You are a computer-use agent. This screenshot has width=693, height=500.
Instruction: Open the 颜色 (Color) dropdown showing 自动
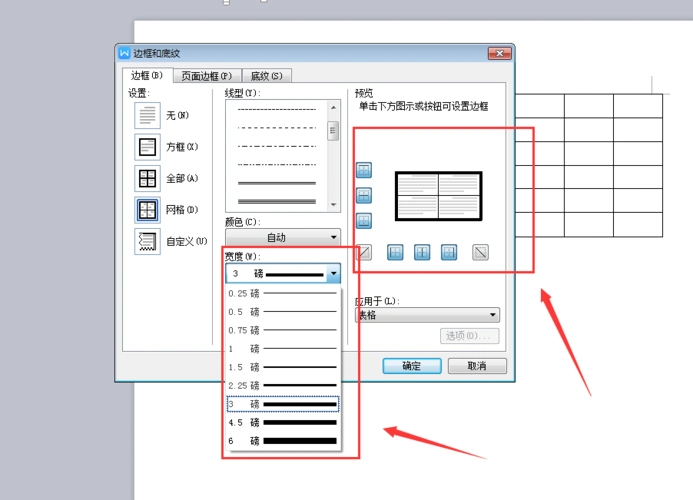(282, 237)
